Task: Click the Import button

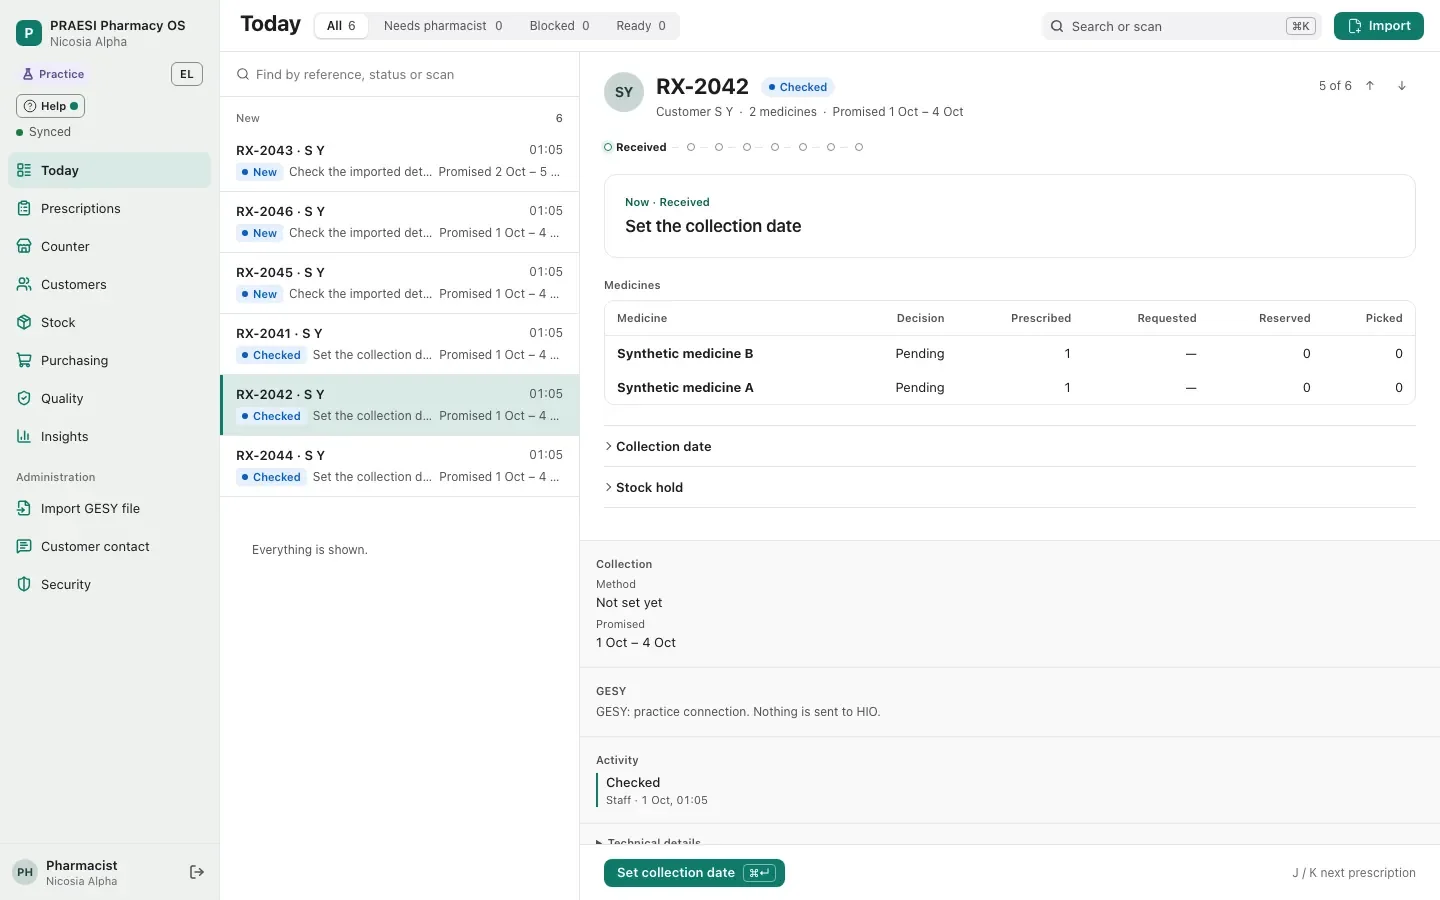Action: pyautogui.click(x=1379, y=26)
